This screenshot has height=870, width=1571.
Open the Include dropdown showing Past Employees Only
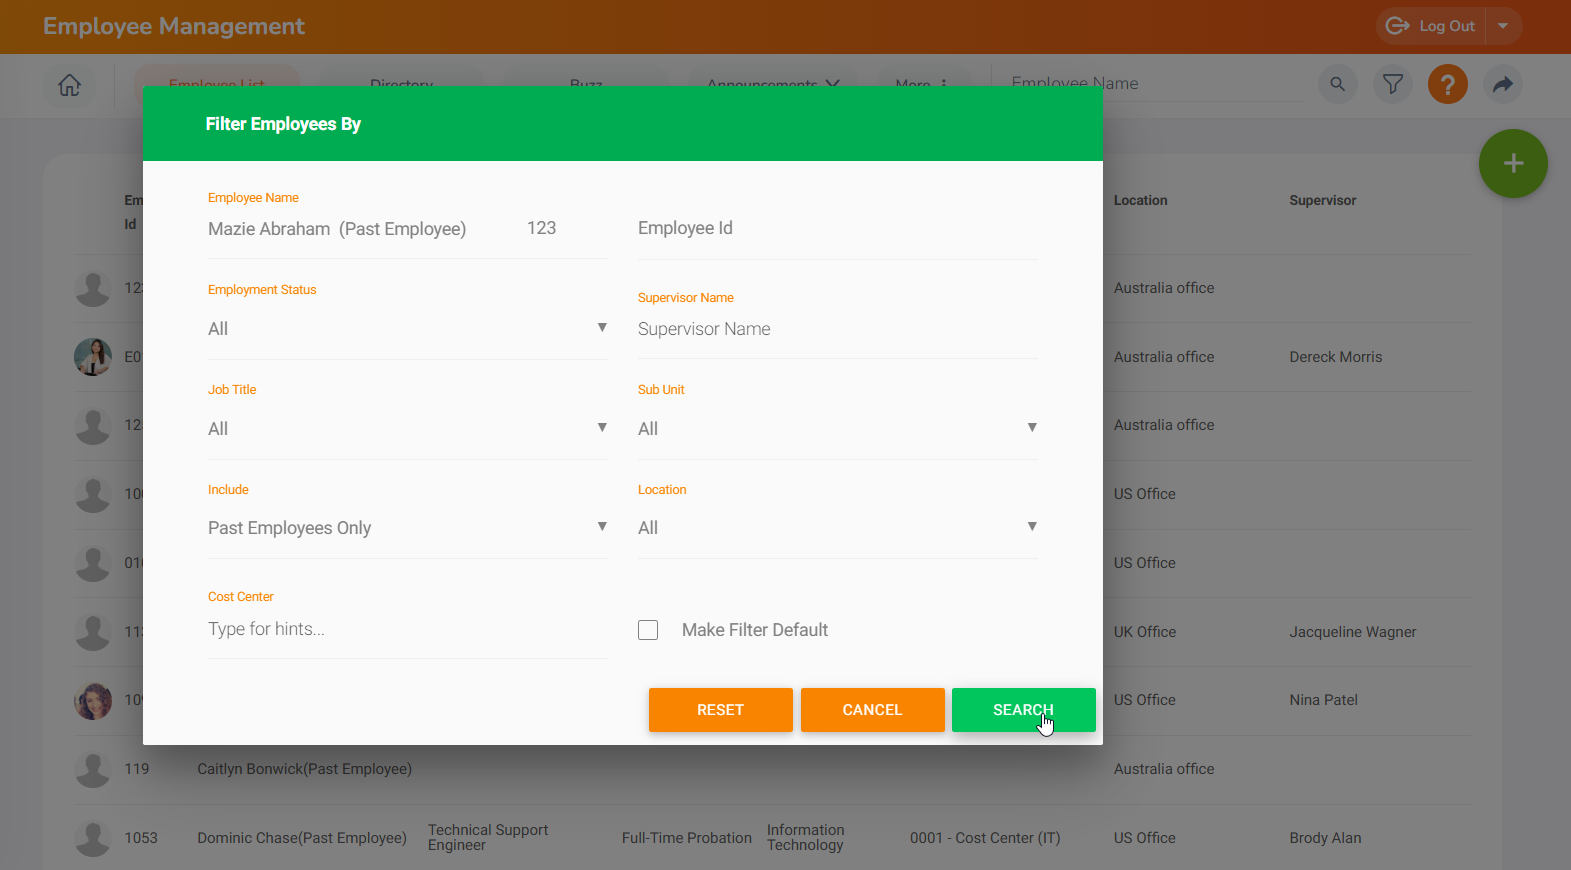tap(408, 528)
